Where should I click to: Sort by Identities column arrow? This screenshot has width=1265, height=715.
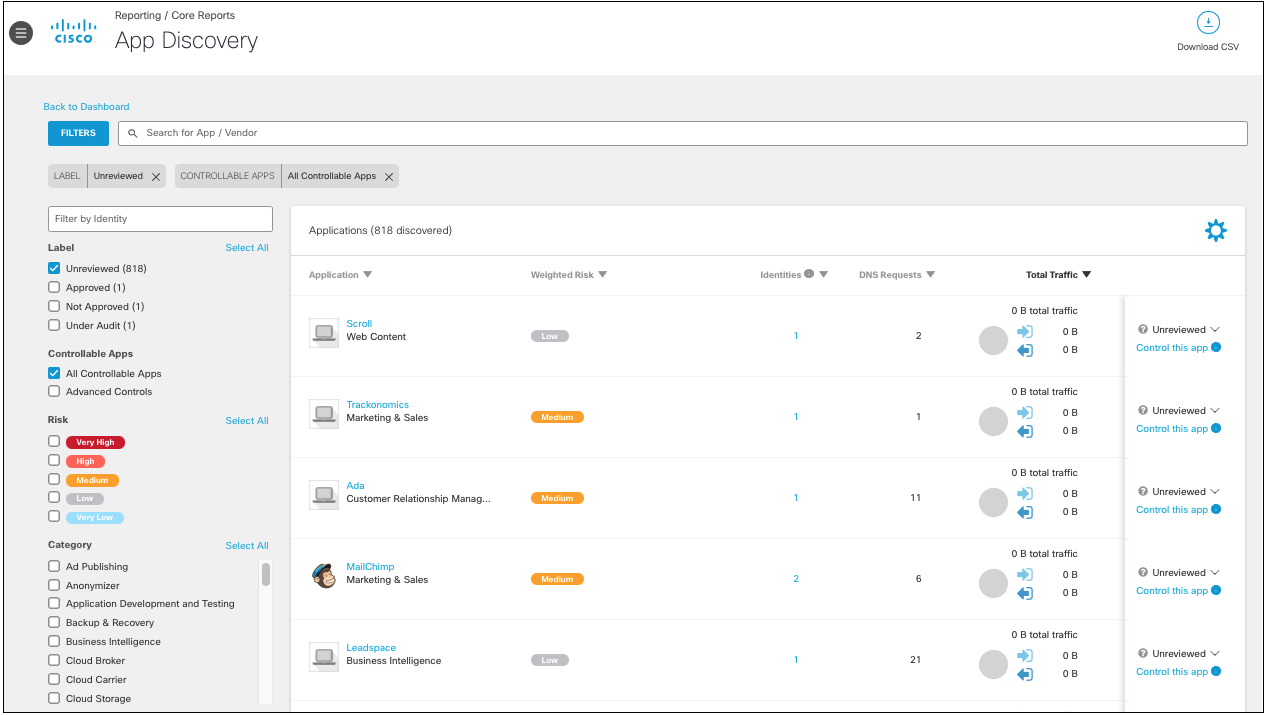point(823,275)
